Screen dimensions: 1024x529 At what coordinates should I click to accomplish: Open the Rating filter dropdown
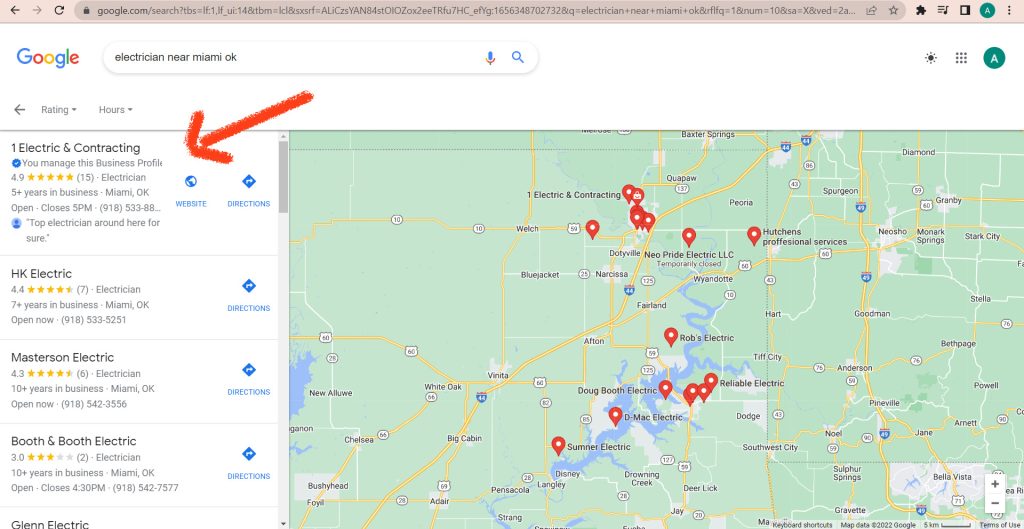pos(59,110)
